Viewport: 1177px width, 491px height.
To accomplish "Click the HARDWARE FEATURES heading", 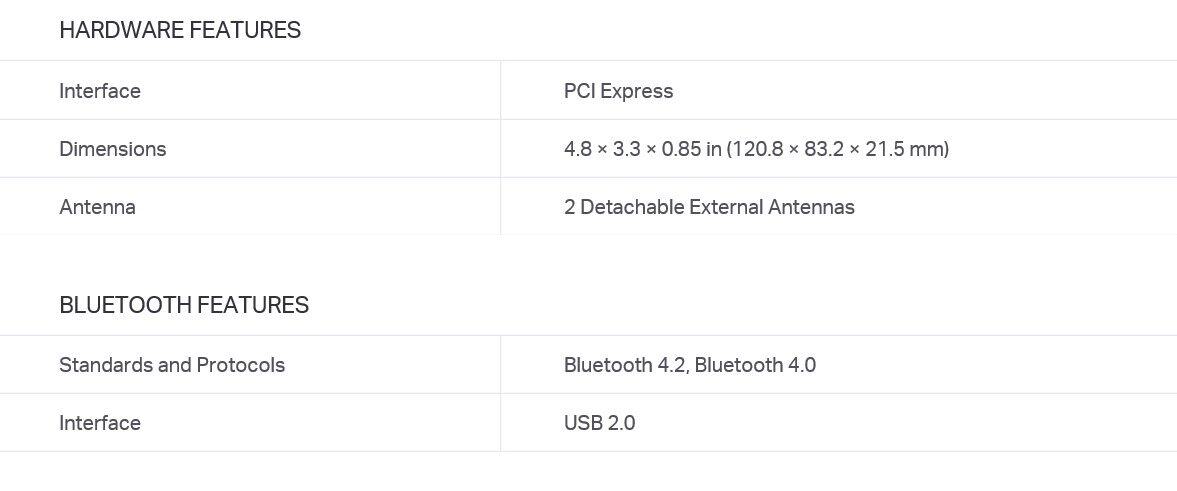I will (180, 30).
